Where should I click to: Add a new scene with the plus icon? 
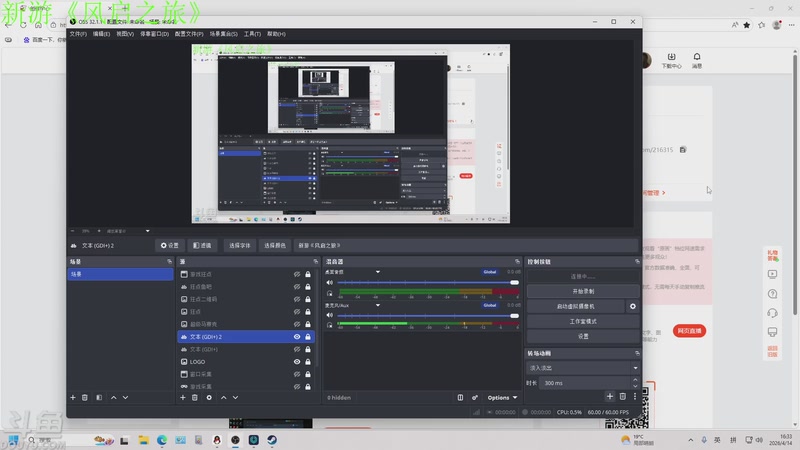pos(73,397)
